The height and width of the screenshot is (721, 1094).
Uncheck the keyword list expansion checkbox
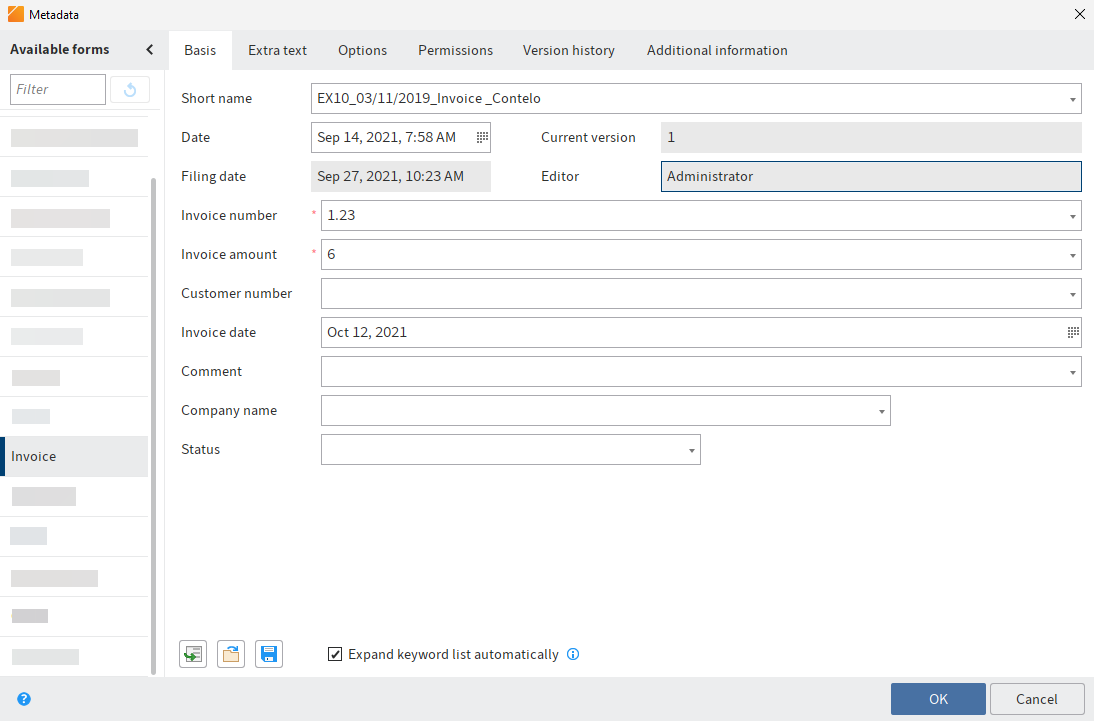pyautogui.click(x=335, y=654)
